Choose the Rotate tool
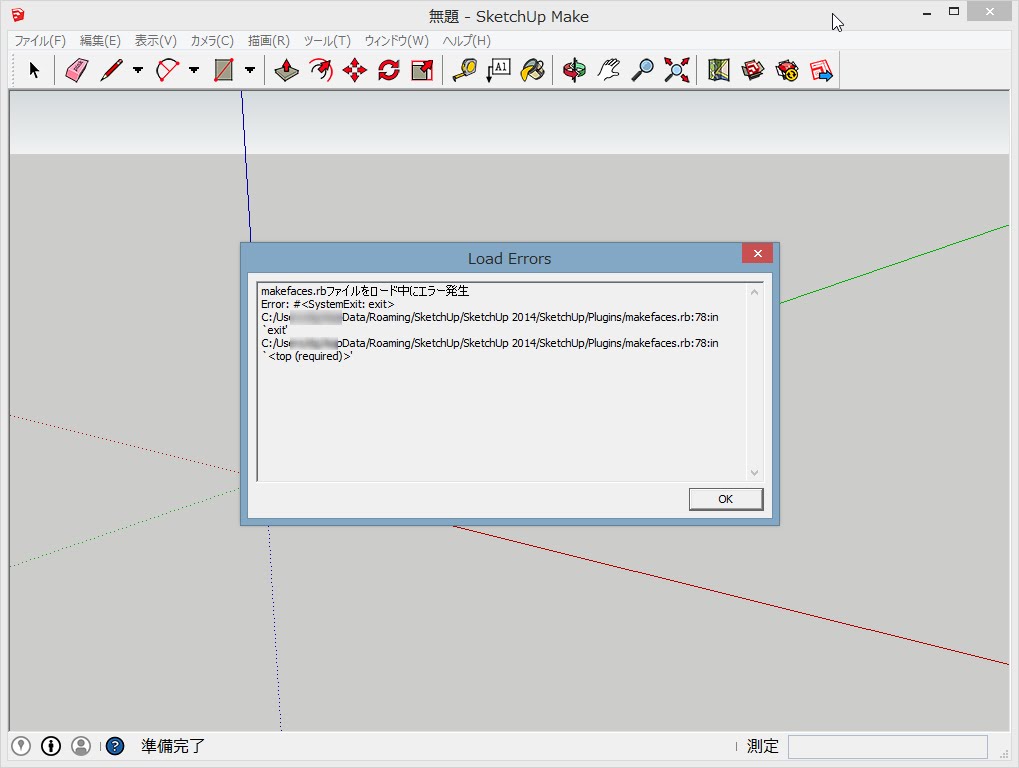The width and height of the screenshot is (1019, 768). click(389, 70)
